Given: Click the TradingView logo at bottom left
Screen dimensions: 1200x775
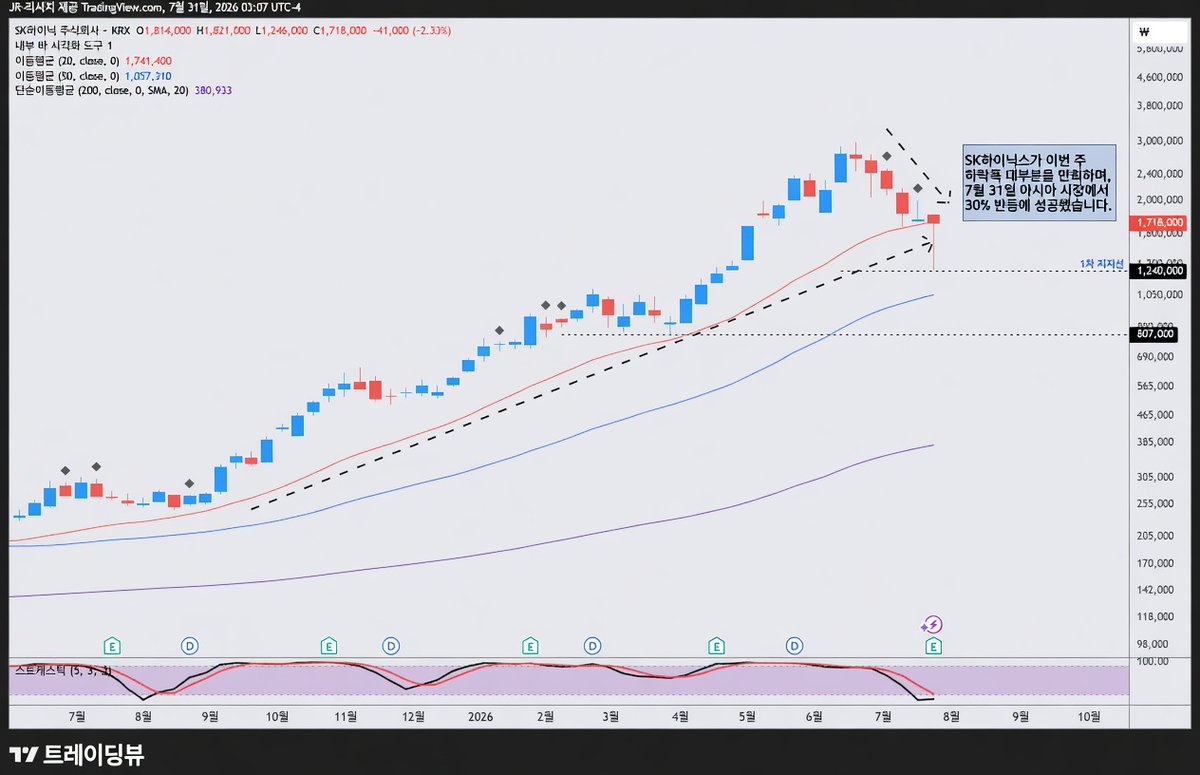Looking at the screenshot, I should (76, 755).
